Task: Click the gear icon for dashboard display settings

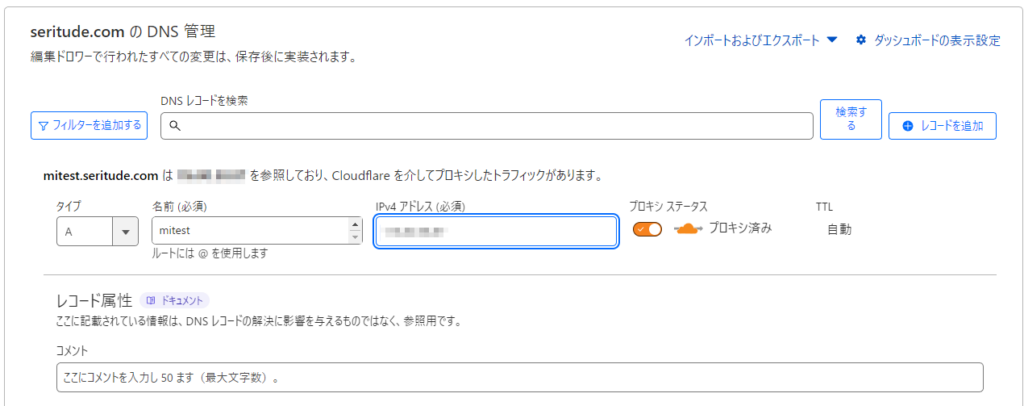Action: click(861, 40)
